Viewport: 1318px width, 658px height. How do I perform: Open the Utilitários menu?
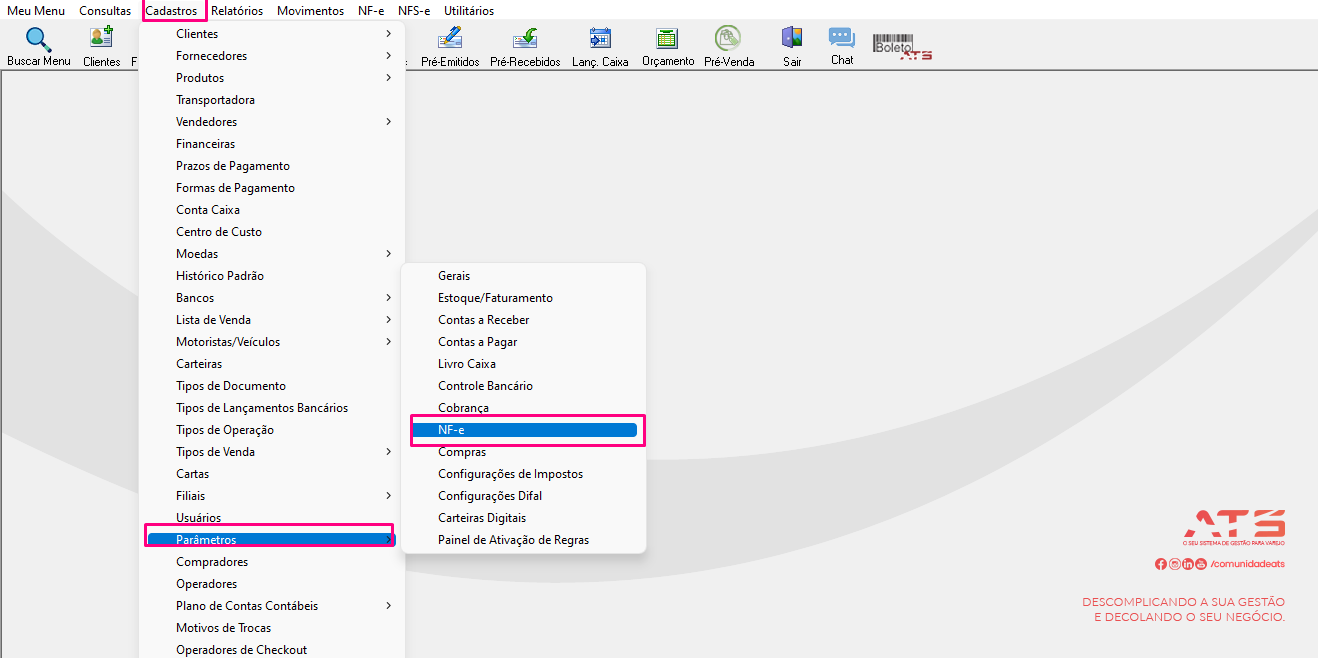pyautogui.click(x=468, y=11)
